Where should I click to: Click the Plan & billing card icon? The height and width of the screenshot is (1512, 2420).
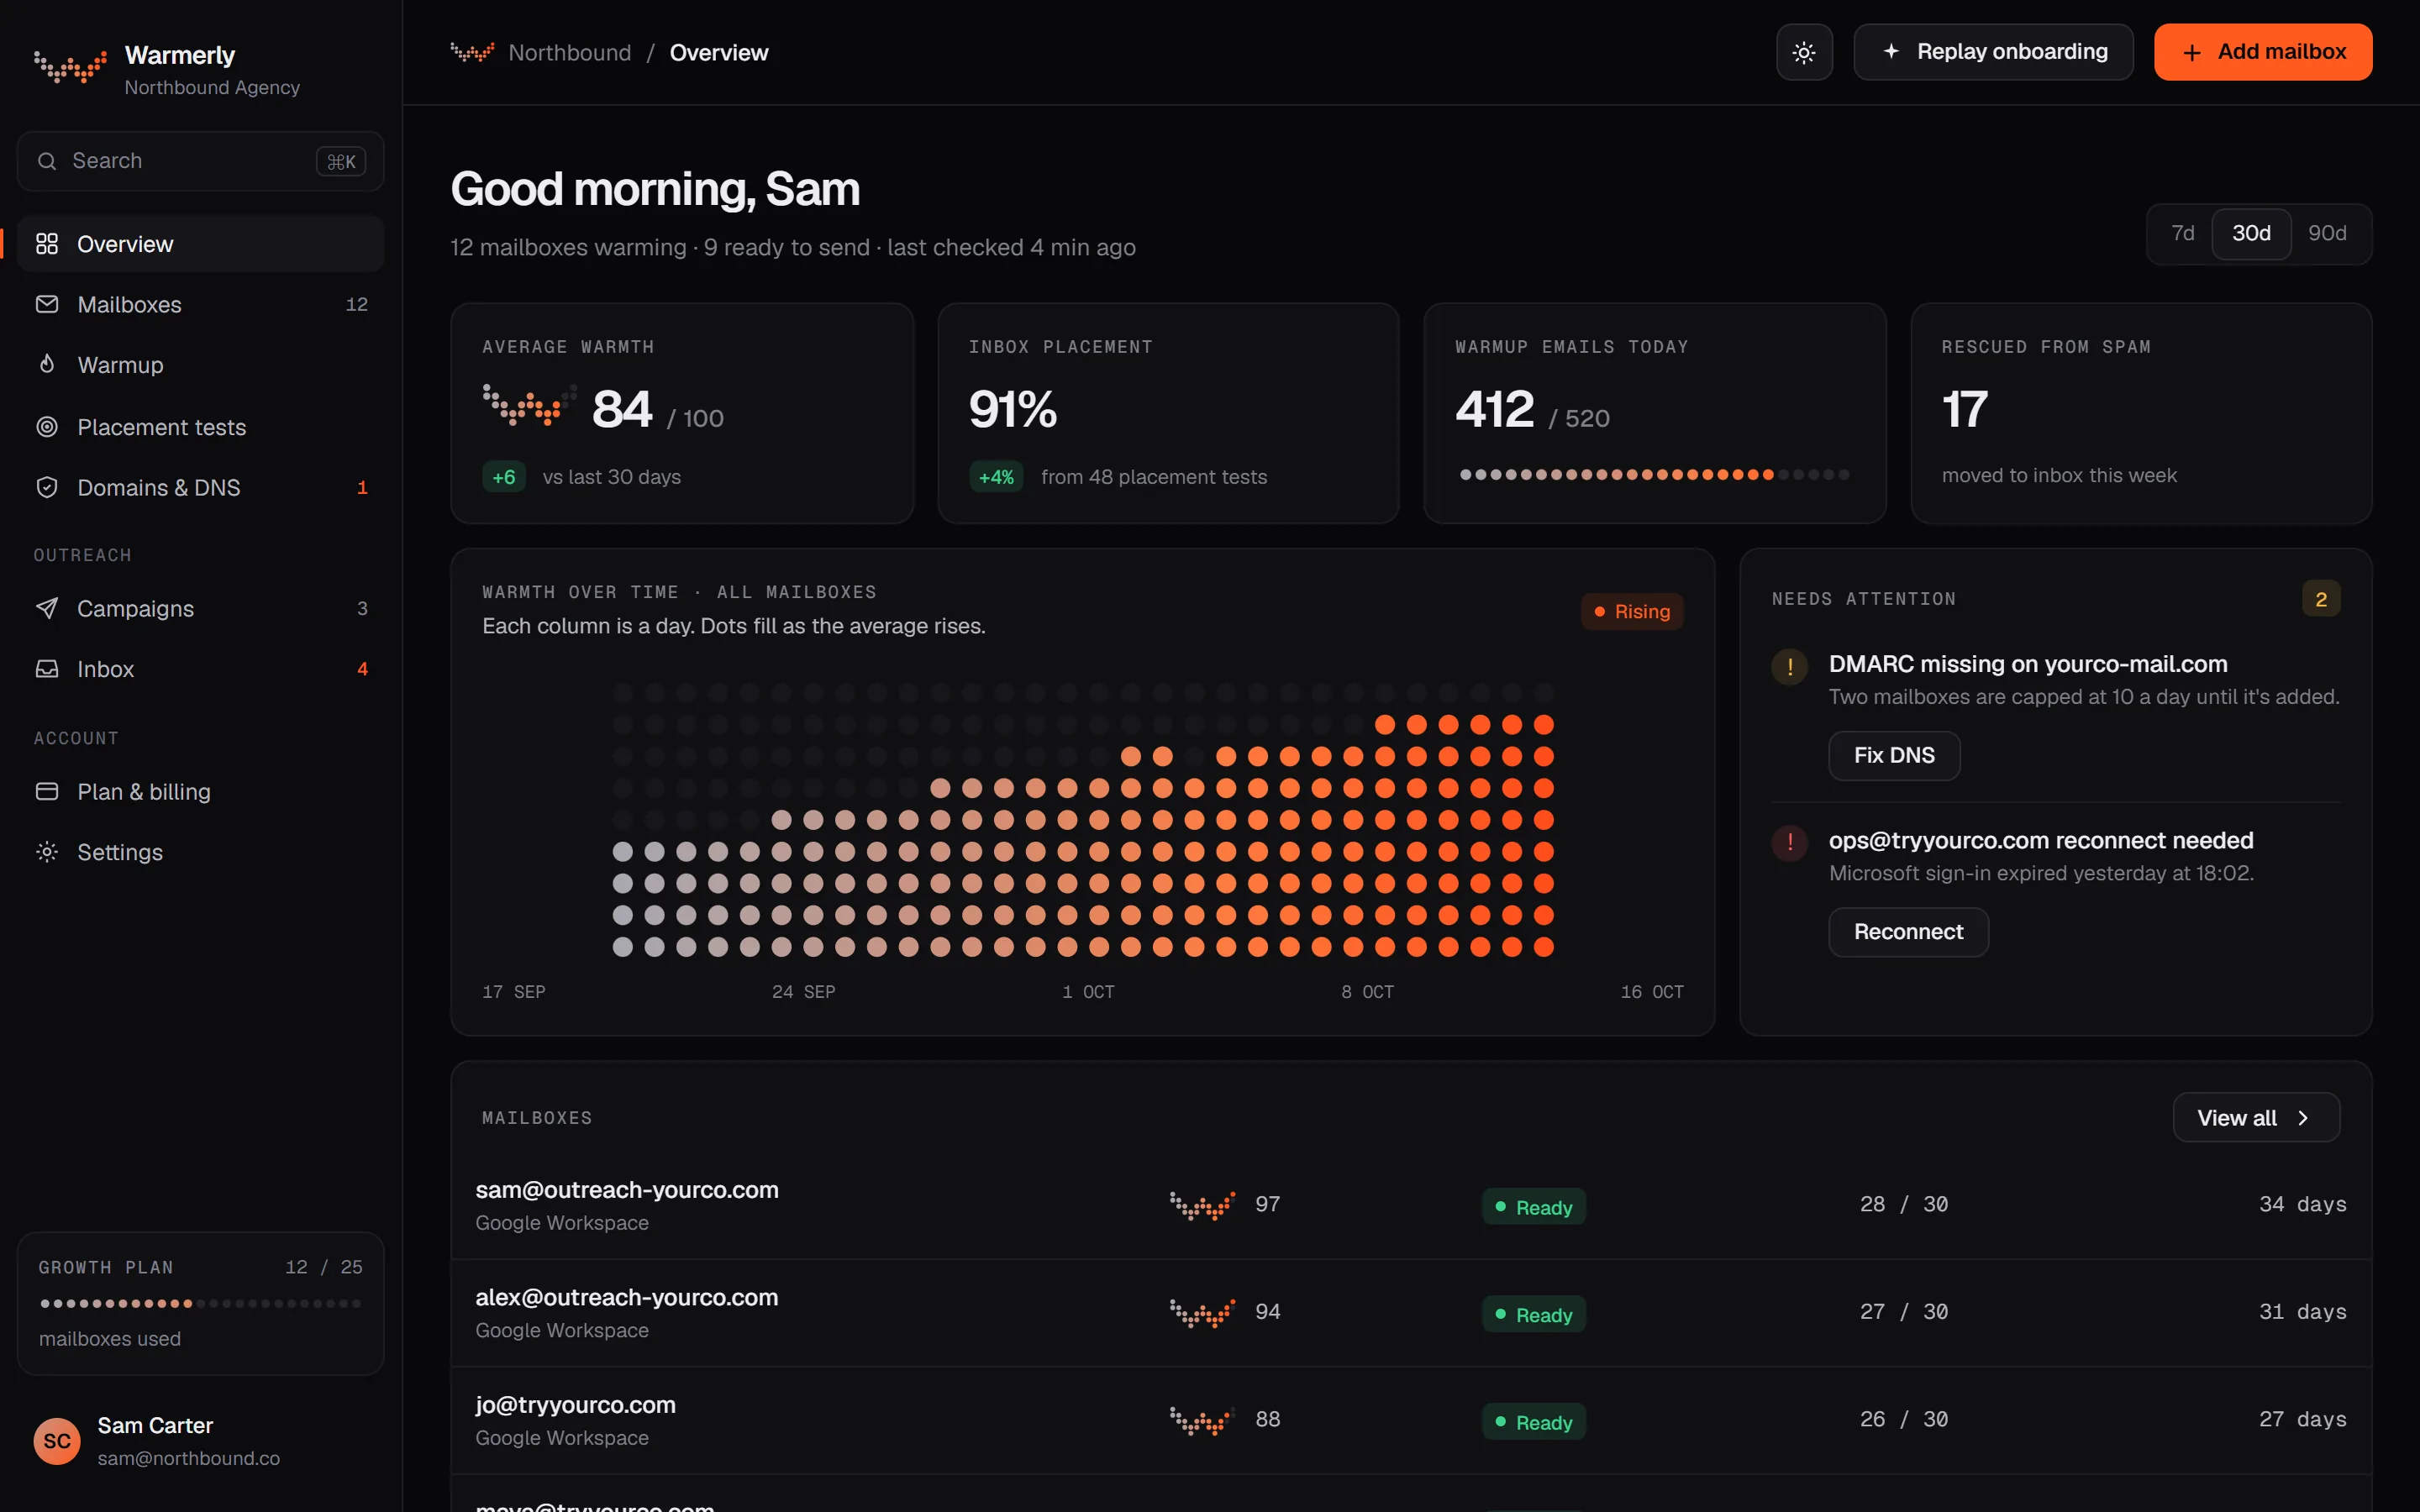(x=47, y=791)
